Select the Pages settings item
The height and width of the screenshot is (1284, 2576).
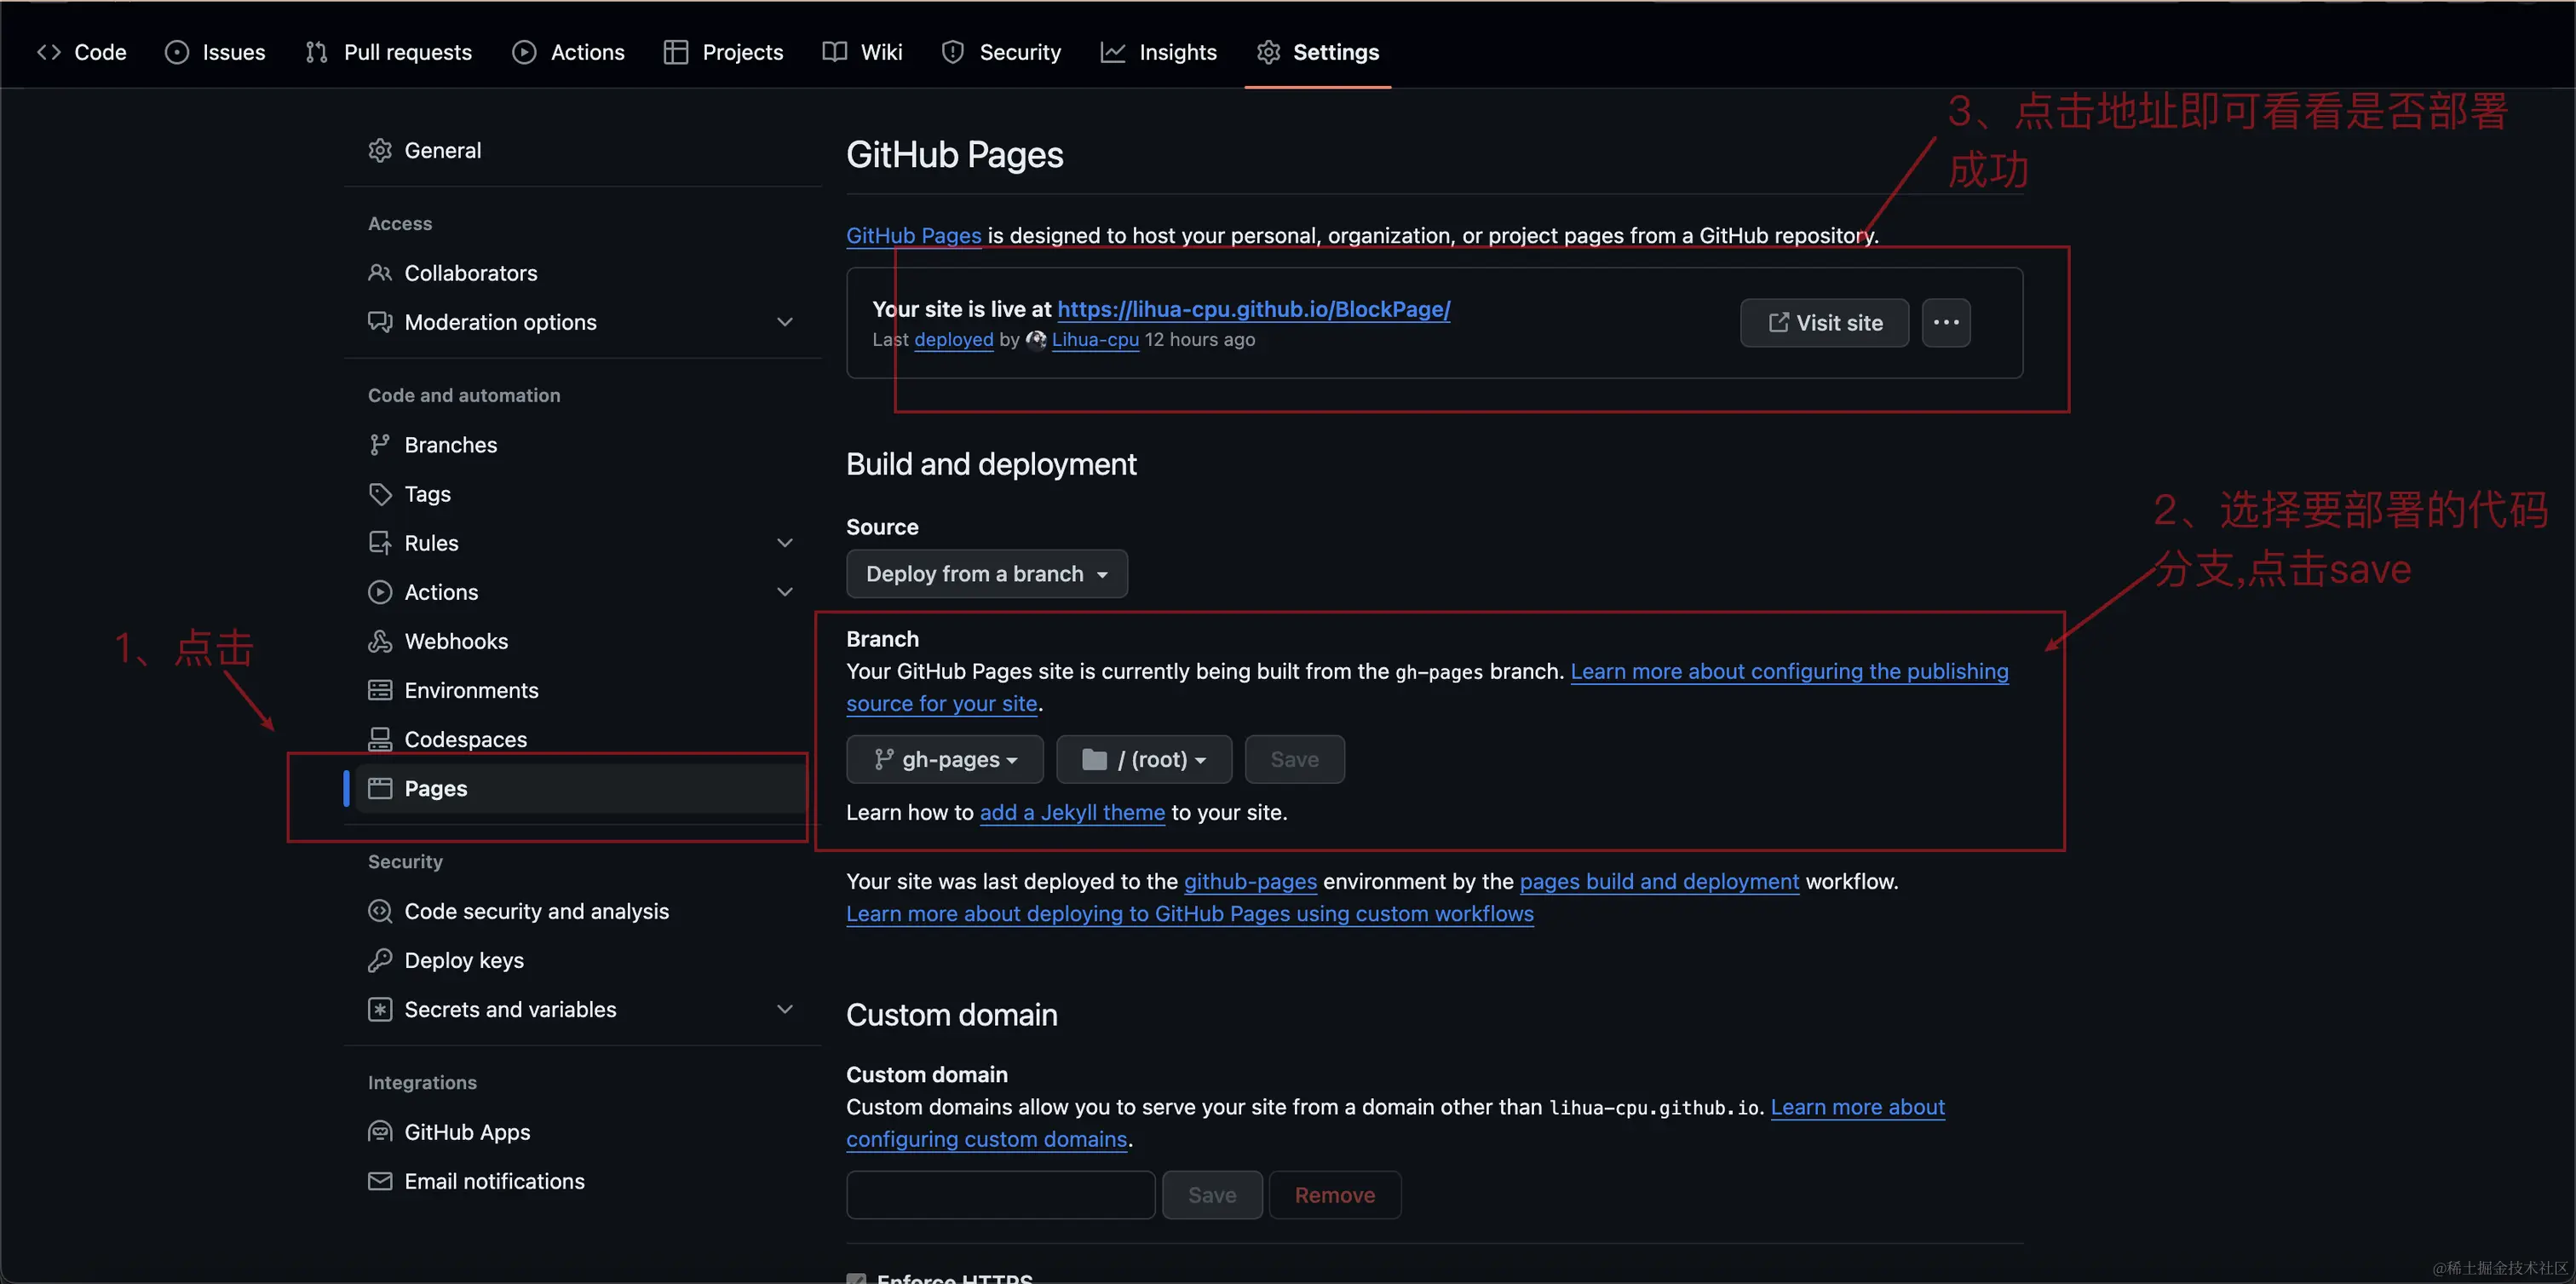[x=435, y=788]
